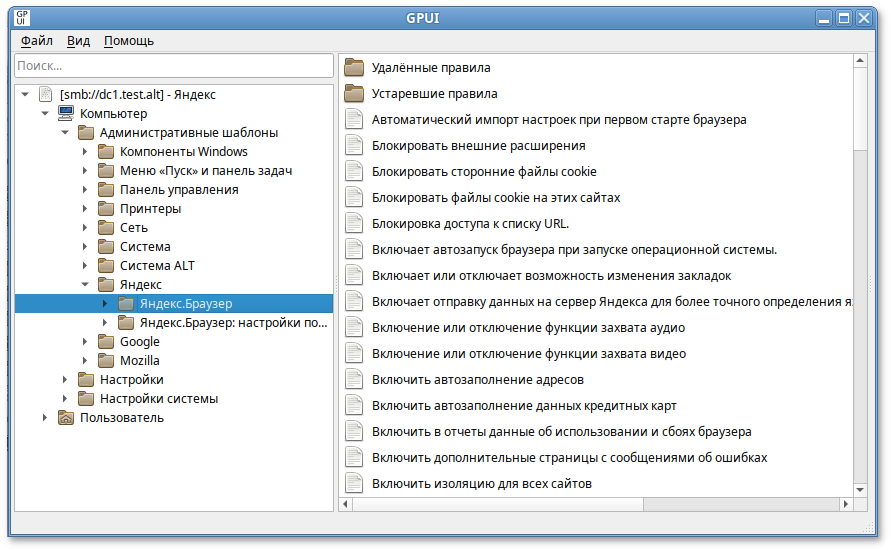
Task: Click the policy icon for Включить автозаполнение адресов
Action: point(354,380)
